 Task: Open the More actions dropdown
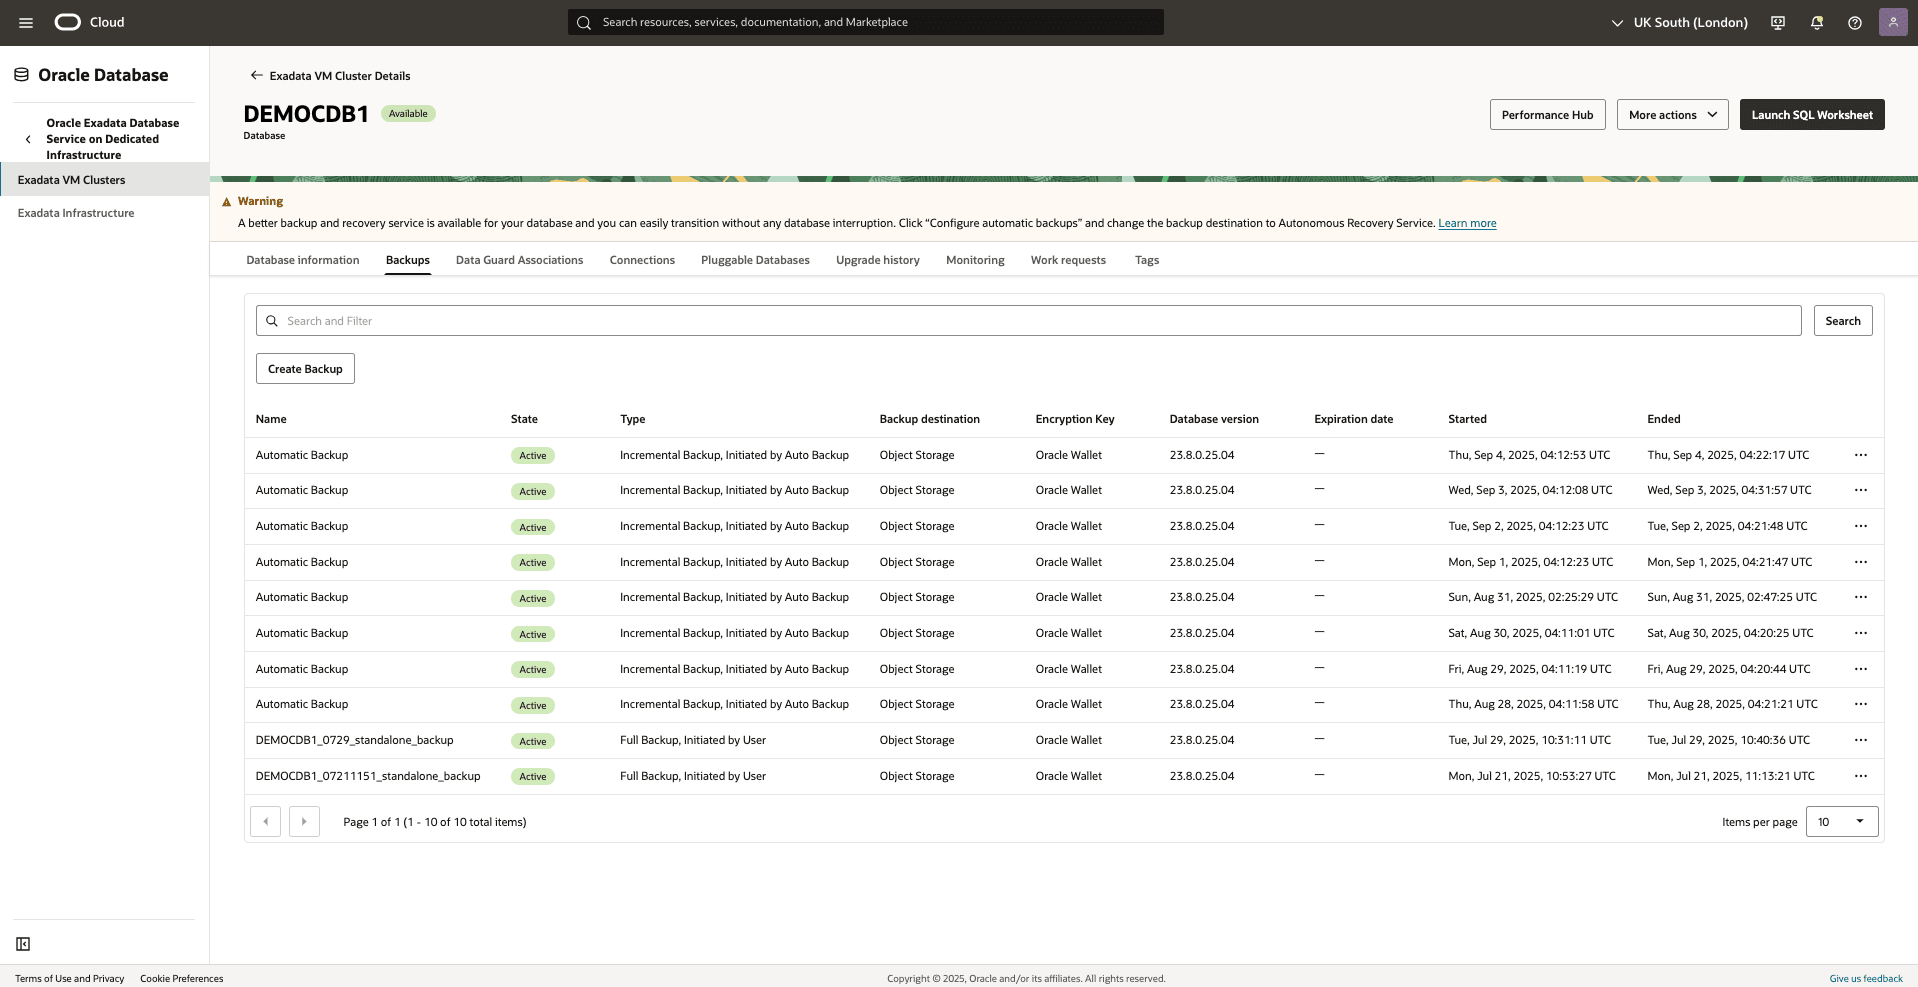(x=1672, y=114)
